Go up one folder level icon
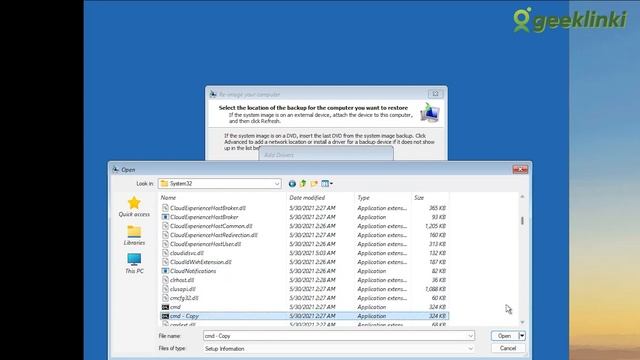Viewport: 640px width, 360px height. tap(303, 184)
